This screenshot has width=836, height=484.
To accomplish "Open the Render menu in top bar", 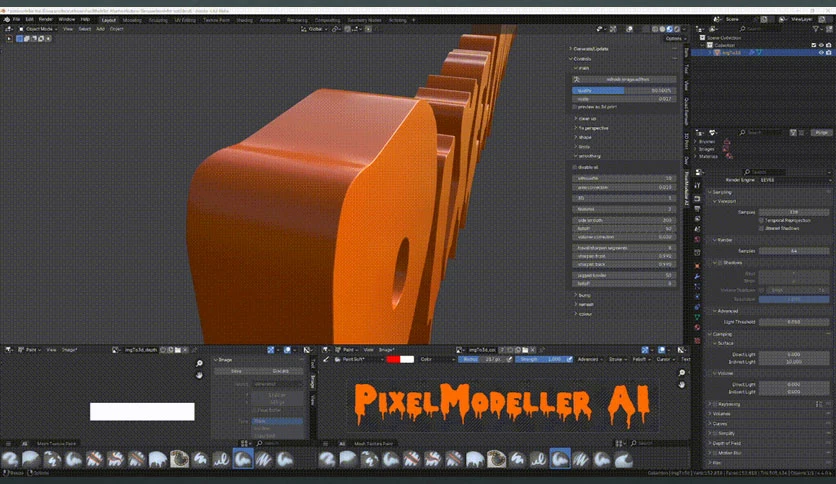I will (46, 19).
